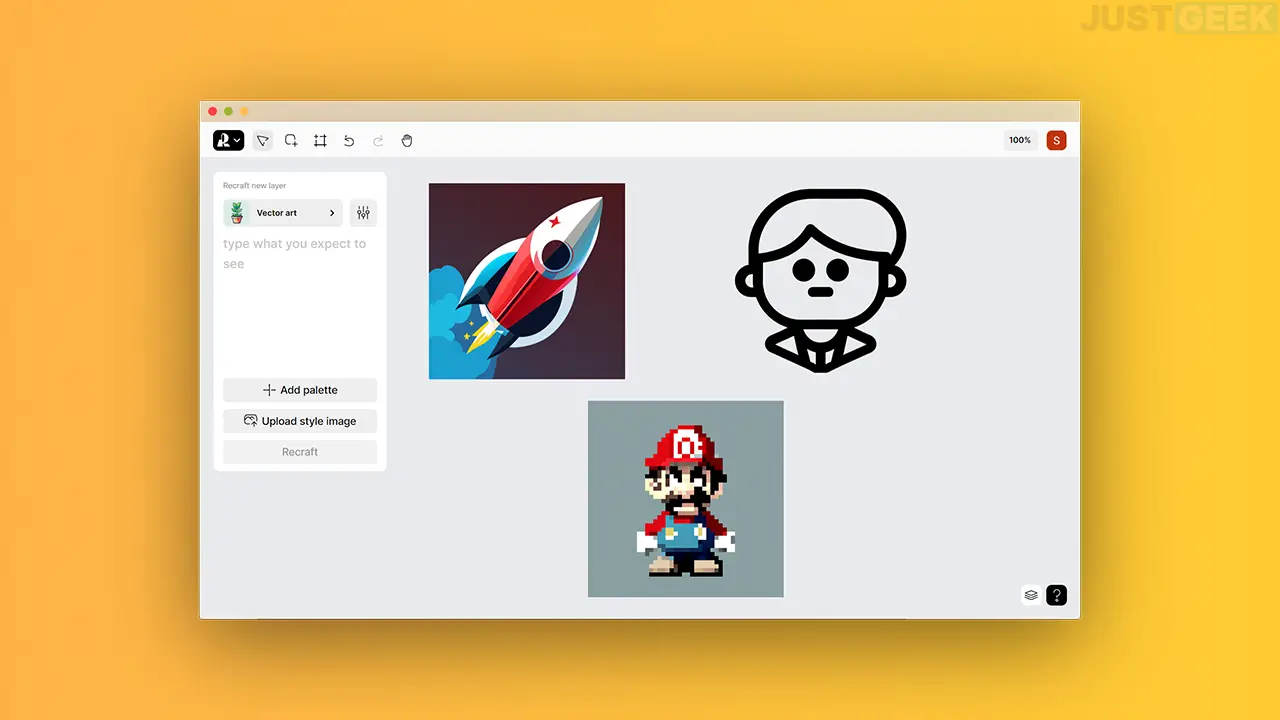Click the Add palette button

tap(300, 390)
